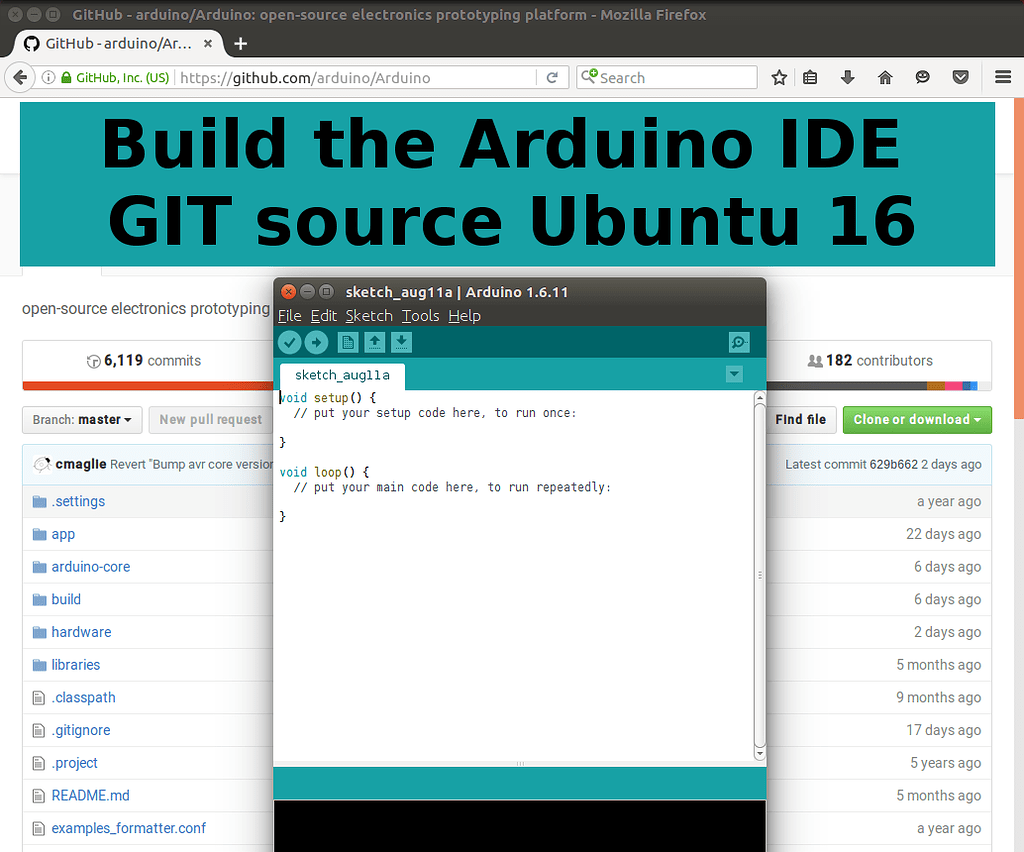Close the GitHub arduino tab
This screenshot has height=852, width=1024.
[x=208, y=44]
